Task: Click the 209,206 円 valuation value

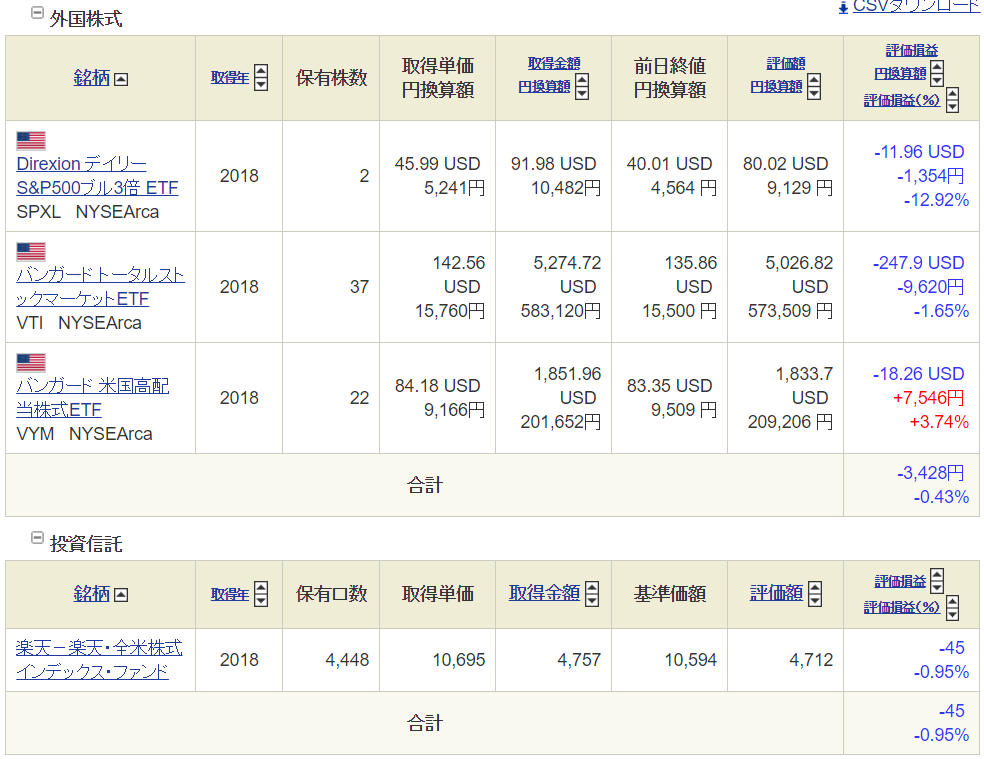Action: pyautogui.click(x=790, y=423)
